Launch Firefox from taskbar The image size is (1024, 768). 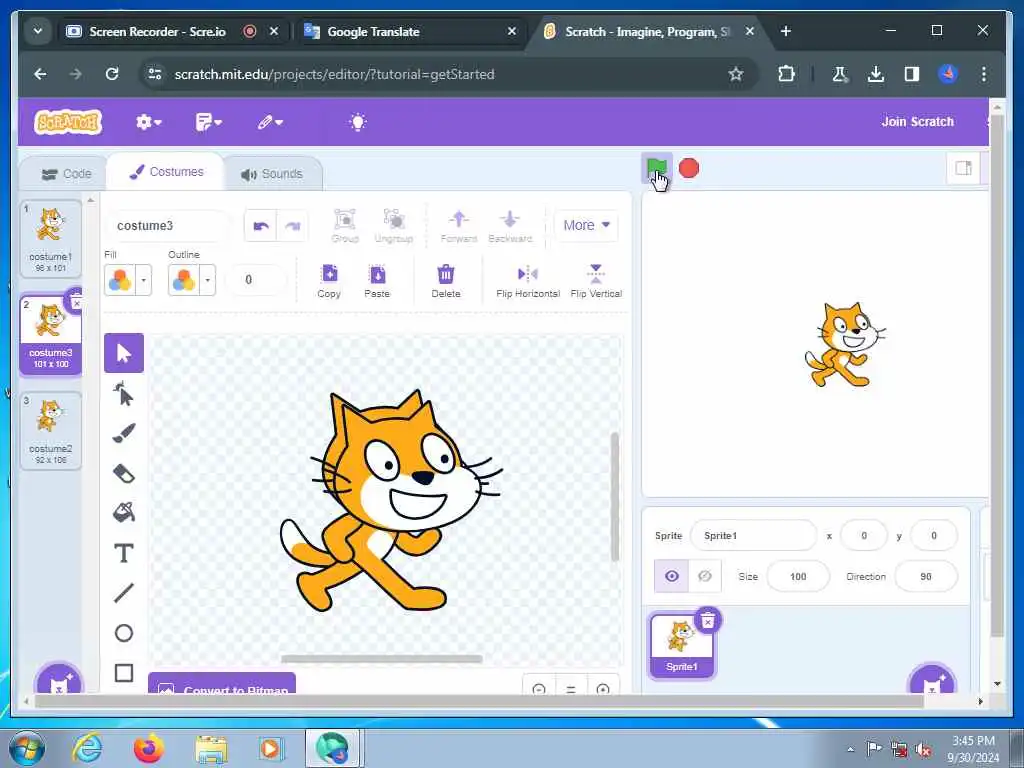149,748
